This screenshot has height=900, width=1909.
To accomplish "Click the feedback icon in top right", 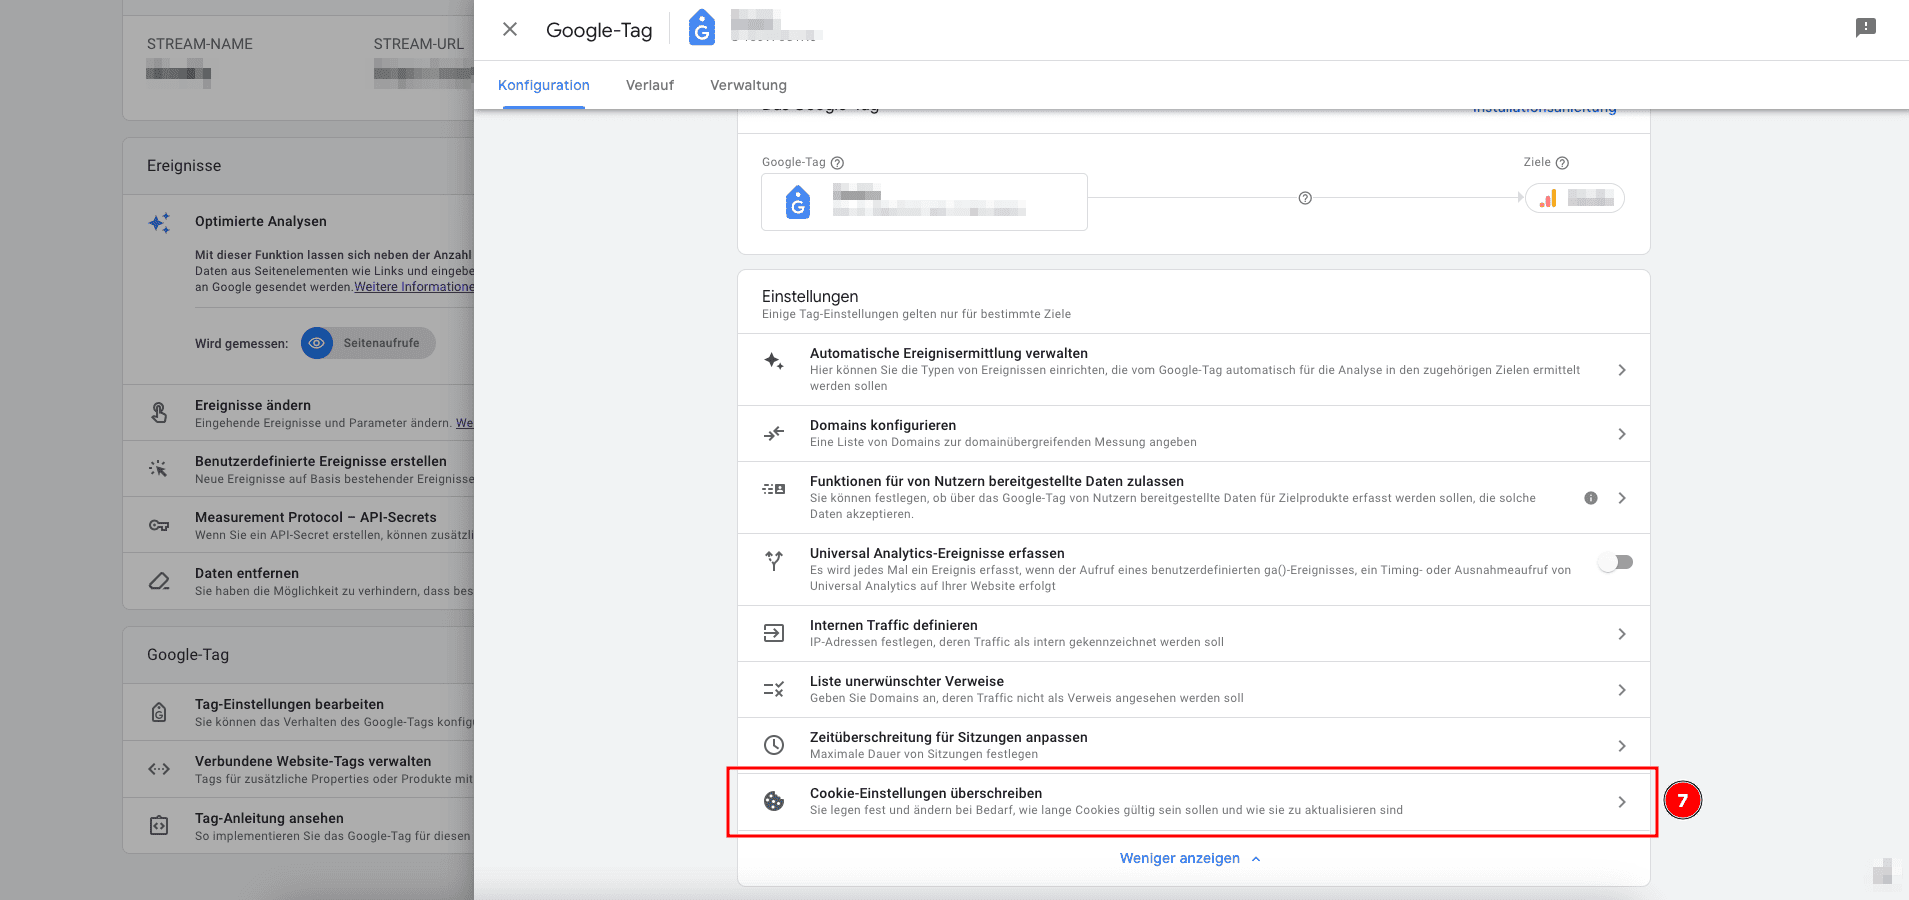I will [1865, 28].
